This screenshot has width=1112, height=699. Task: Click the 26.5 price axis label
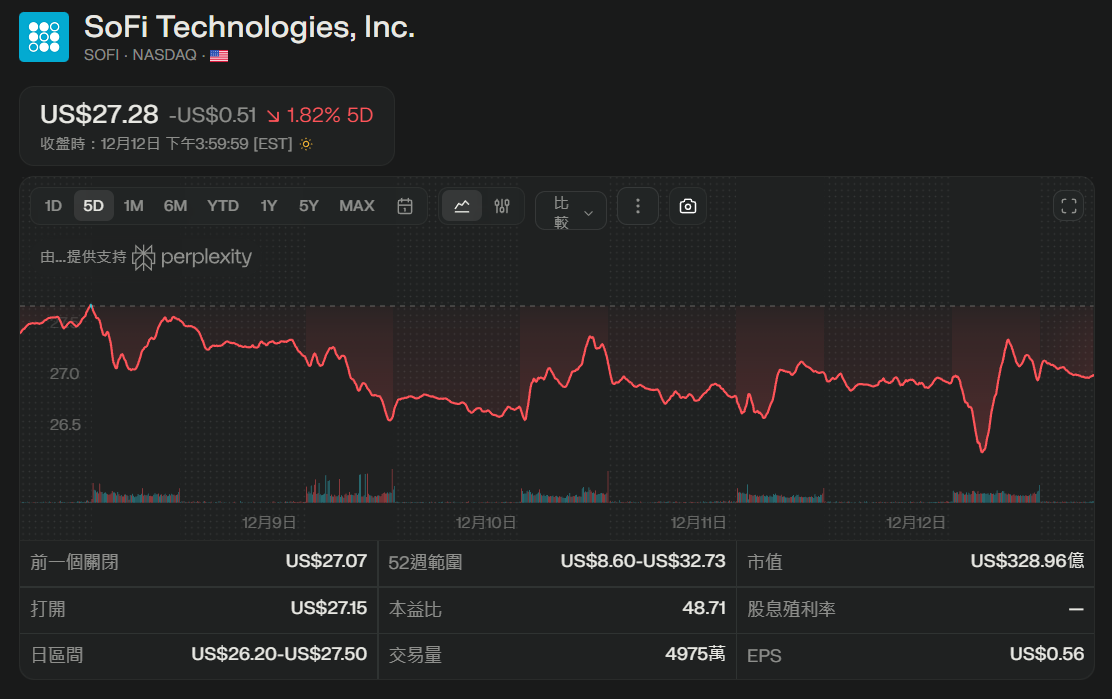(x=65, y=425)
